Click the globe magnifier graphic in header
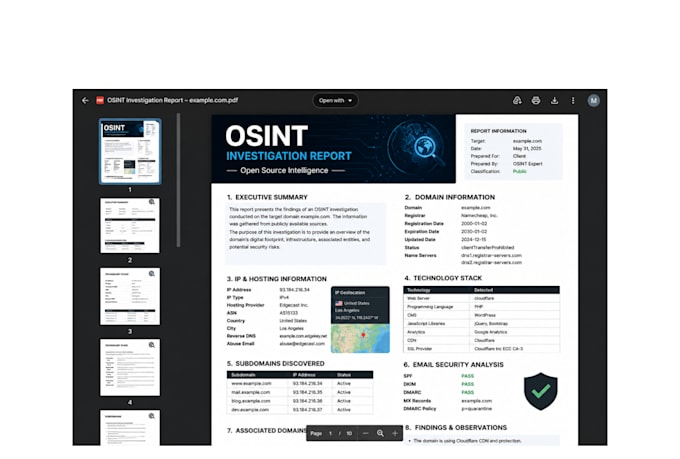 click(418, 148)
